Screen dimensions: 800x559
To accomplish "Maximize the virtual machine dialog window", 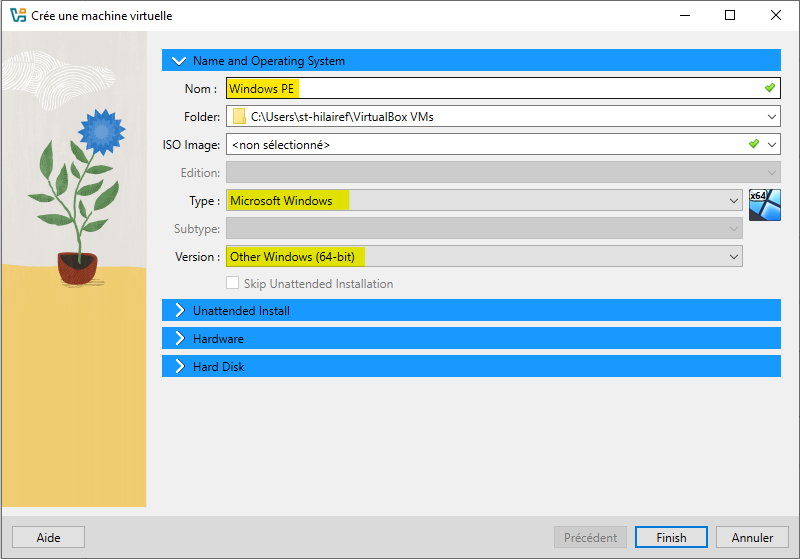I will (730, 15).
